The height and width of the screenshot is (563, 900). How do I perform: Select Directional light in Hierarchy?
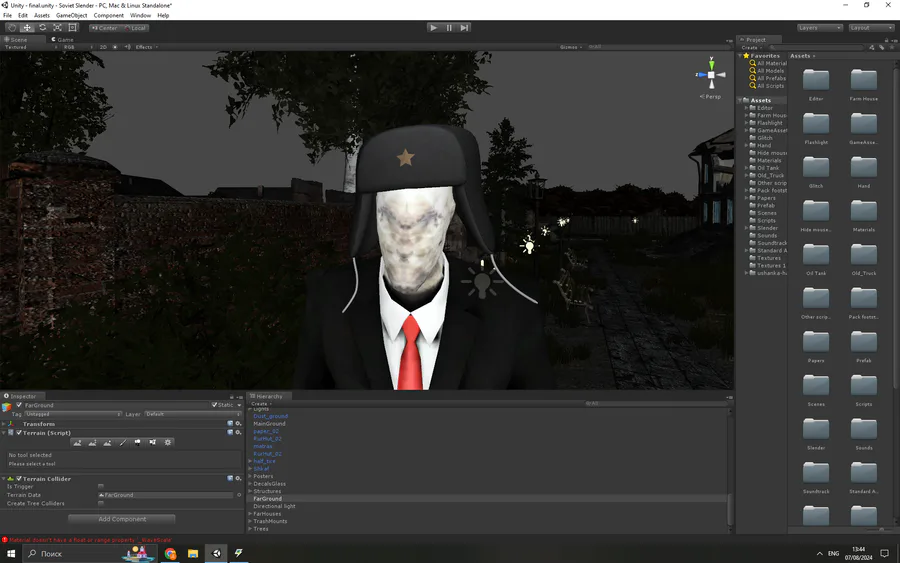pyautogui.click(x=274, y=506)
